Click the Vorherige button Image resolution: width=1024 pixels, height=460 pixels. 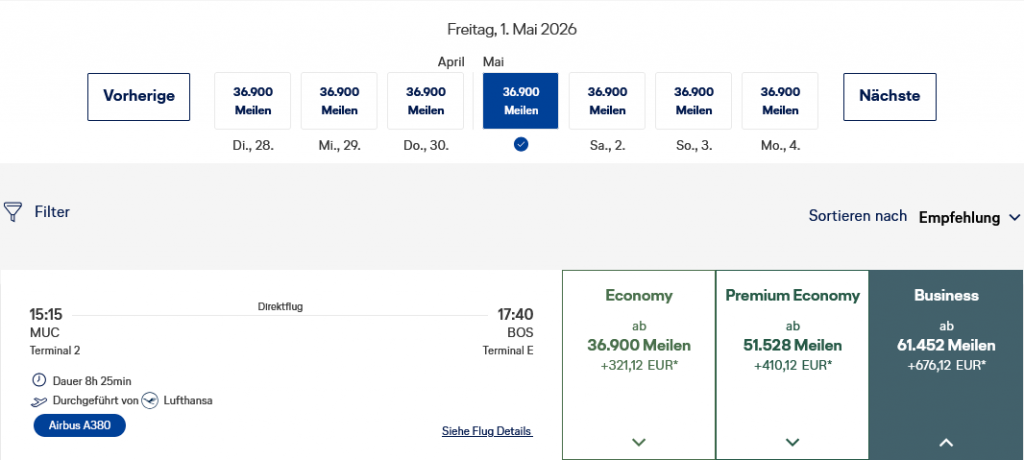coord(139,97)
